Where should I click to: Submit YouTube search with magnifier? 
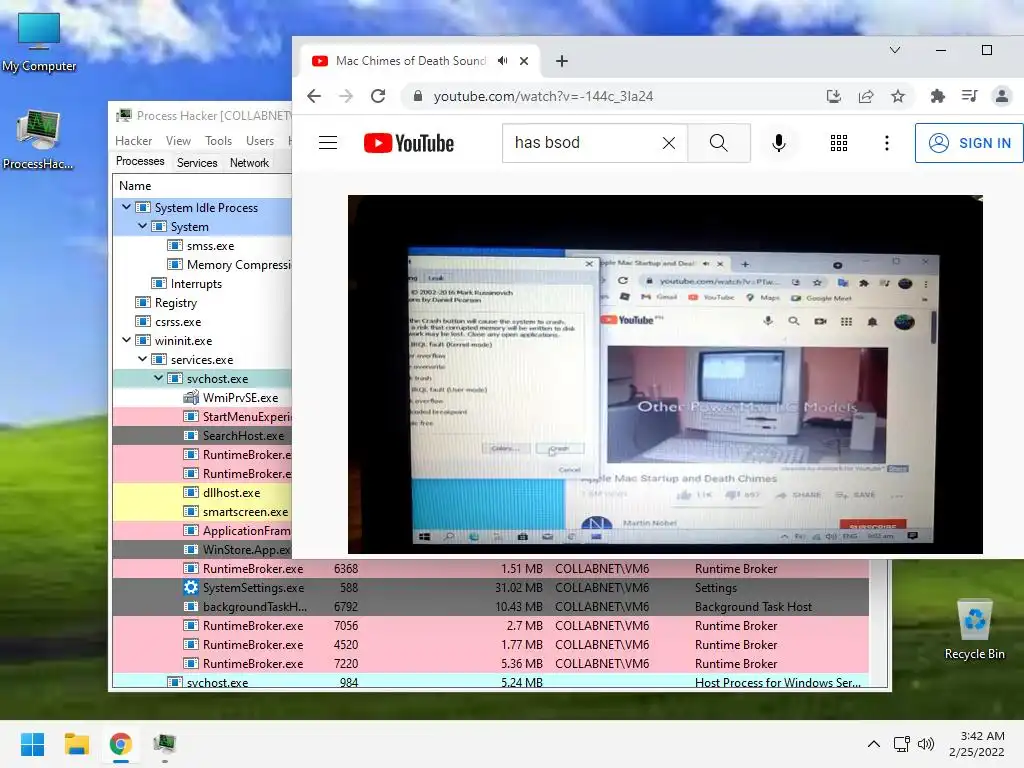click(718, 143)
